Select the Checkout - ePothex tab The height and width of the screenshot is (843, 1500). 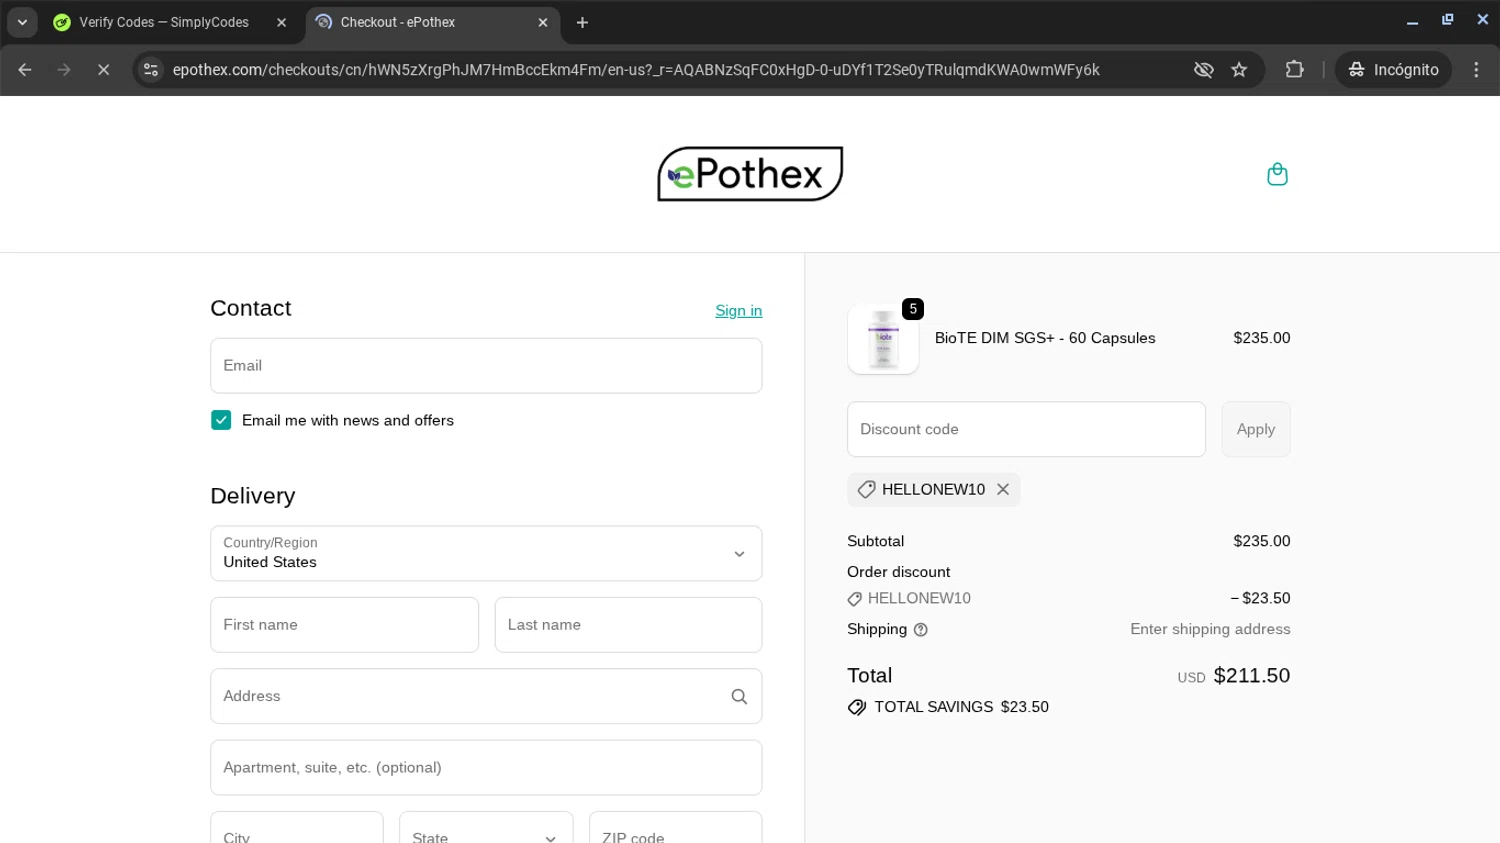432,22
